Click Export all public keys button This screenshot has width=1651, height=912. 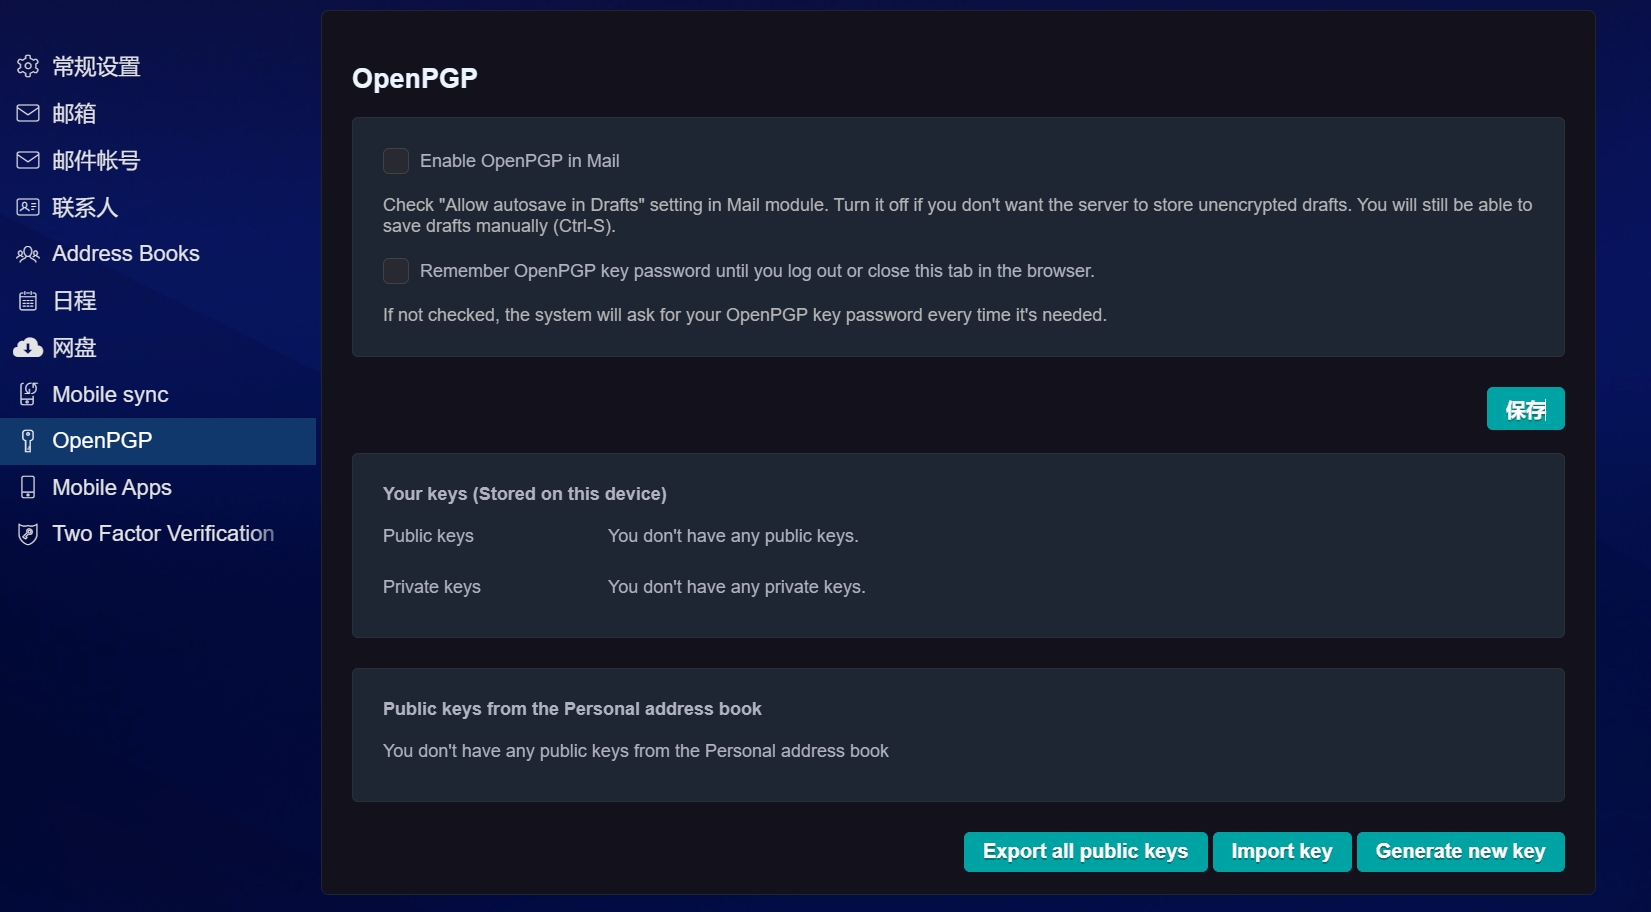[x=1085, y=852]
